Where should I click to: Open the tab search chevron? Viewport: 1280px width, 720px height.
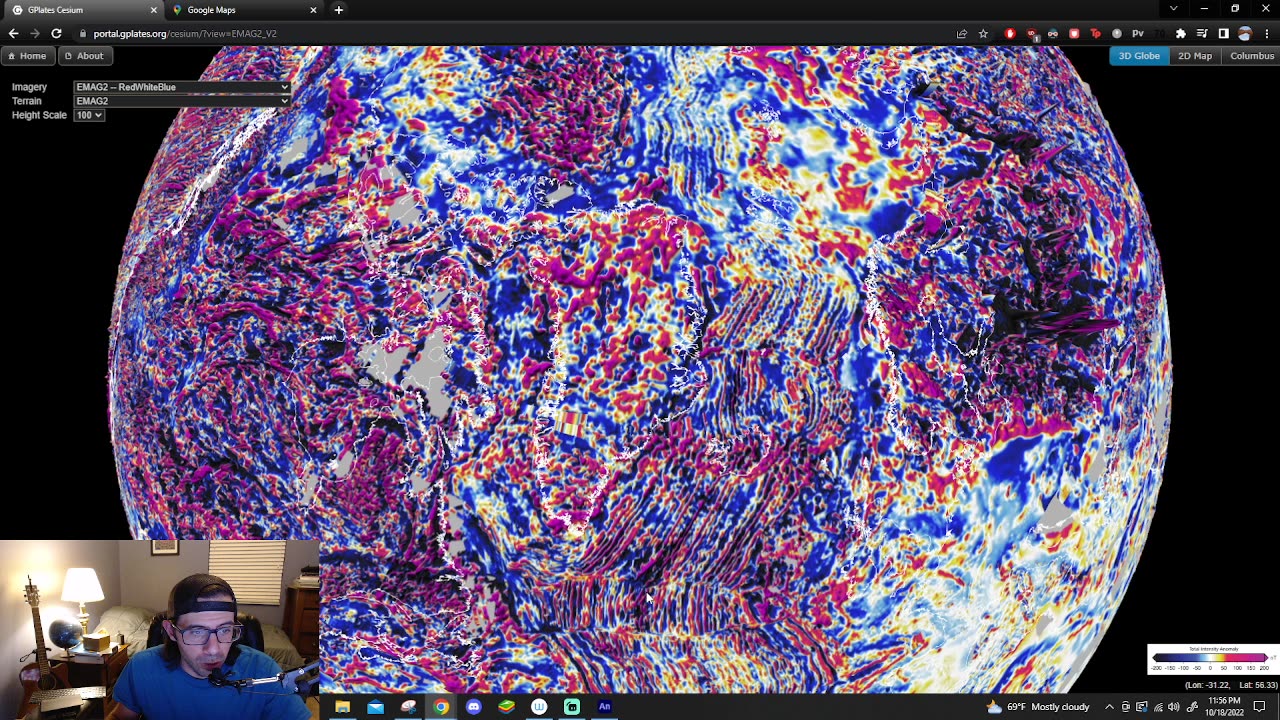pyautogui.click(x=1173, y=9)
